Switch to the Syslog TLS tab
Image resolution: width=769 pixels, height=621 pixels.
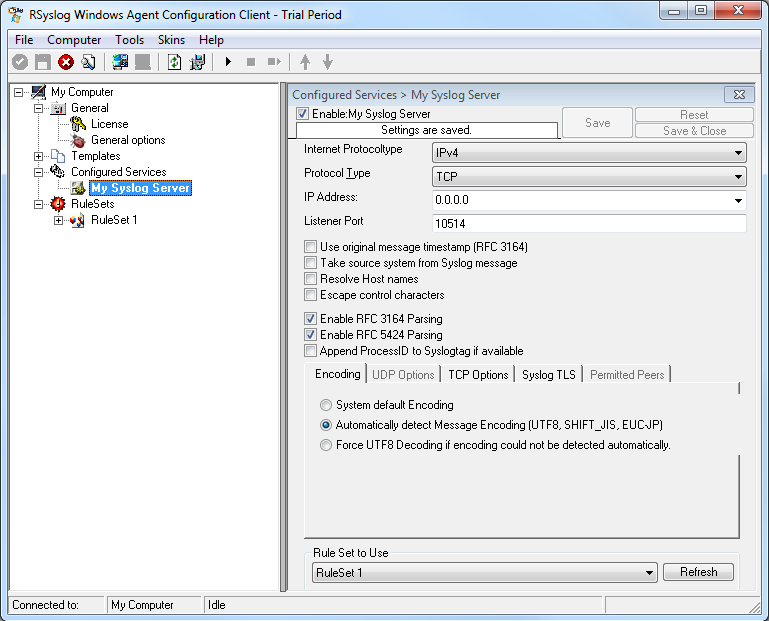tap(548, 375)
